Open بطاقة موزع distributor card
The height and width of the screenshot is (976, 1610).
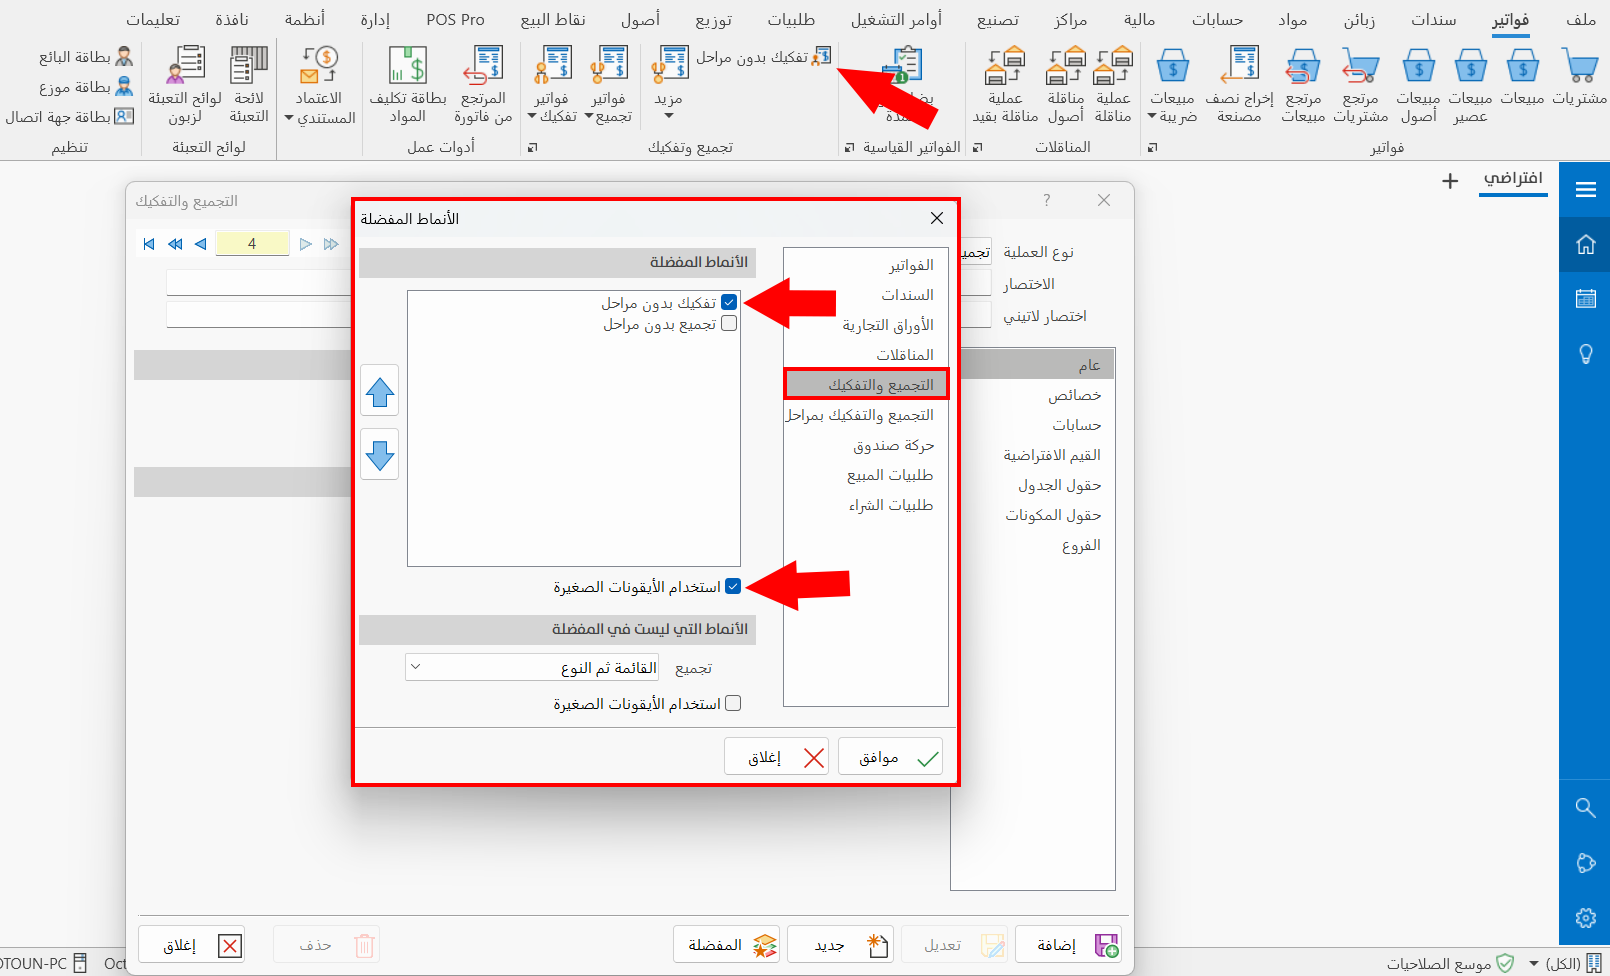[x=86, y=87]
